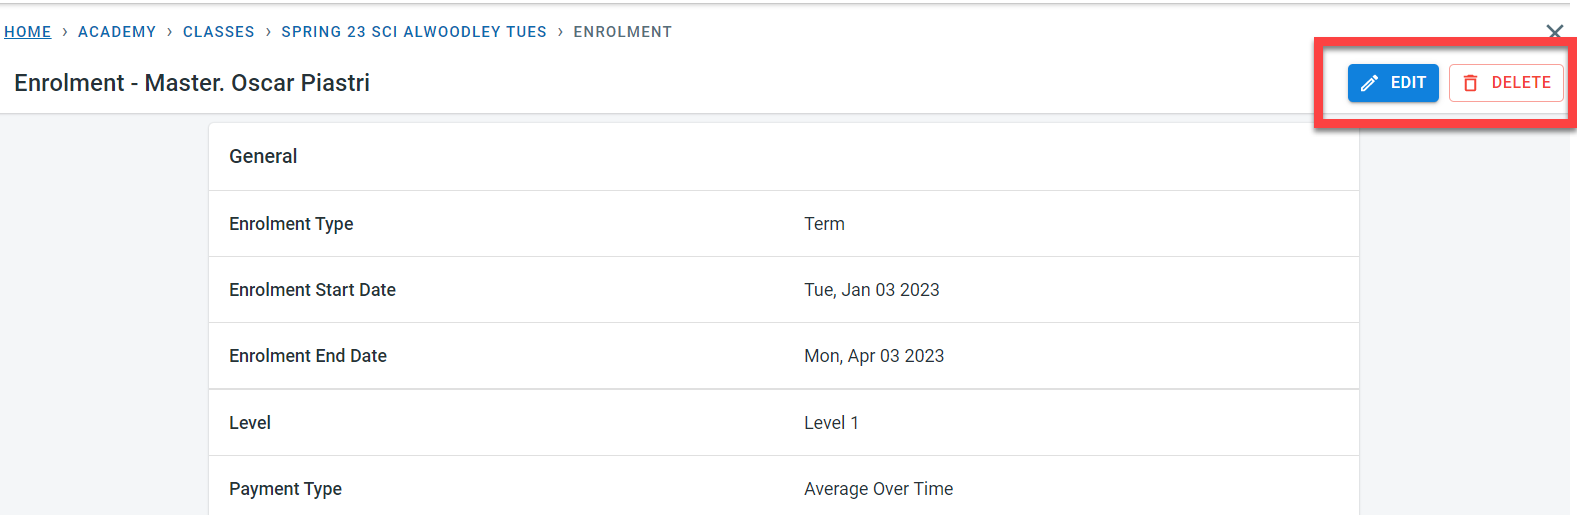Select the Mon, Apr 03 2023 end date value
1577x515 pixels.
873,356
